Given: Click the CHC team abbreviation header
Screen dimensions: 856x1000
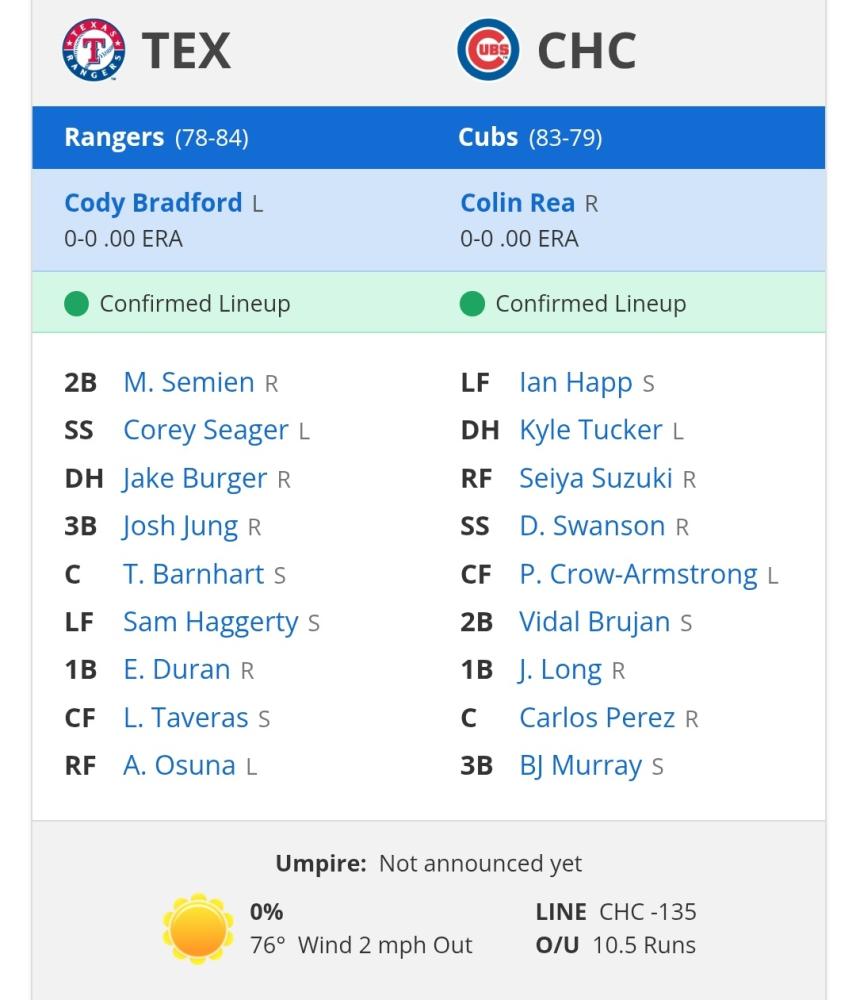Looking at the screenshot, I should click(x=587, y=50).
